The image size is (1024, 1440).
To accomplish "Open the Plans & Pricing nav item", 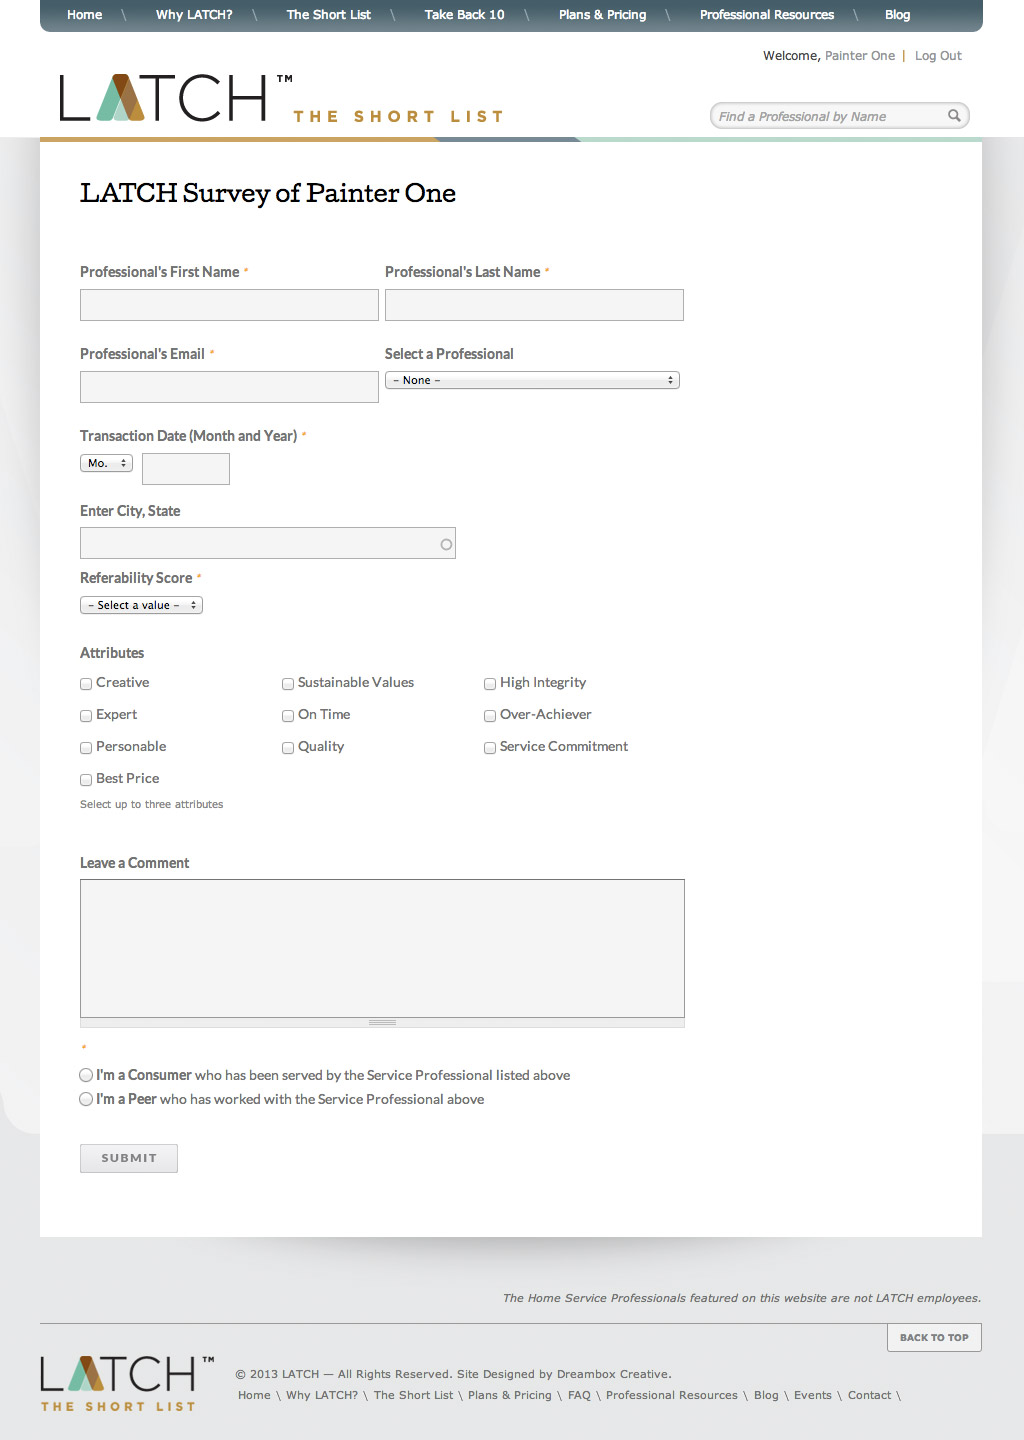I will pos(602,15).
